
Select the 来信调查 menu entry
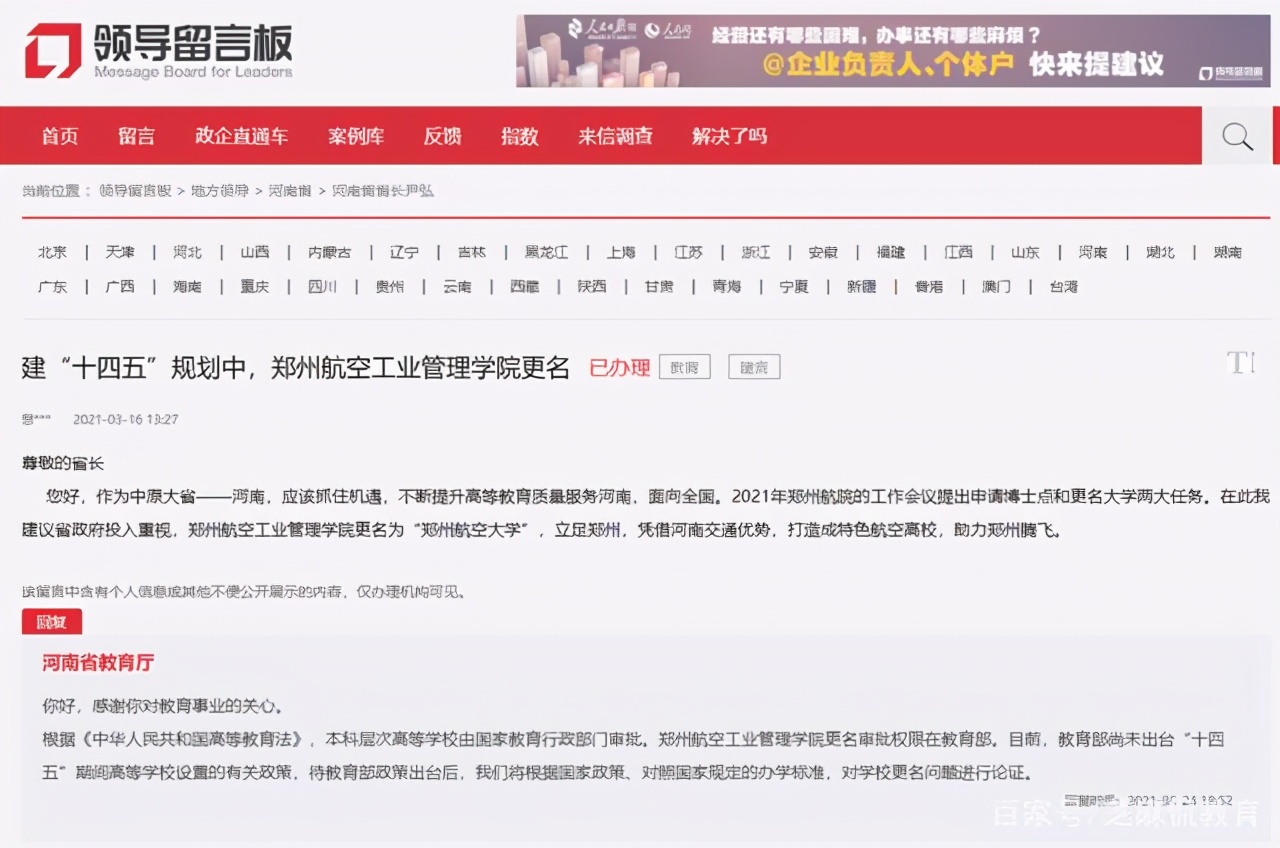tap(615, 135)
